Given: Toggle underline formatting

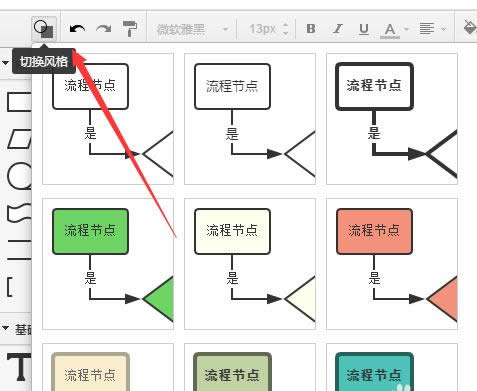Looking at the screenshot, I should point(364,29).
